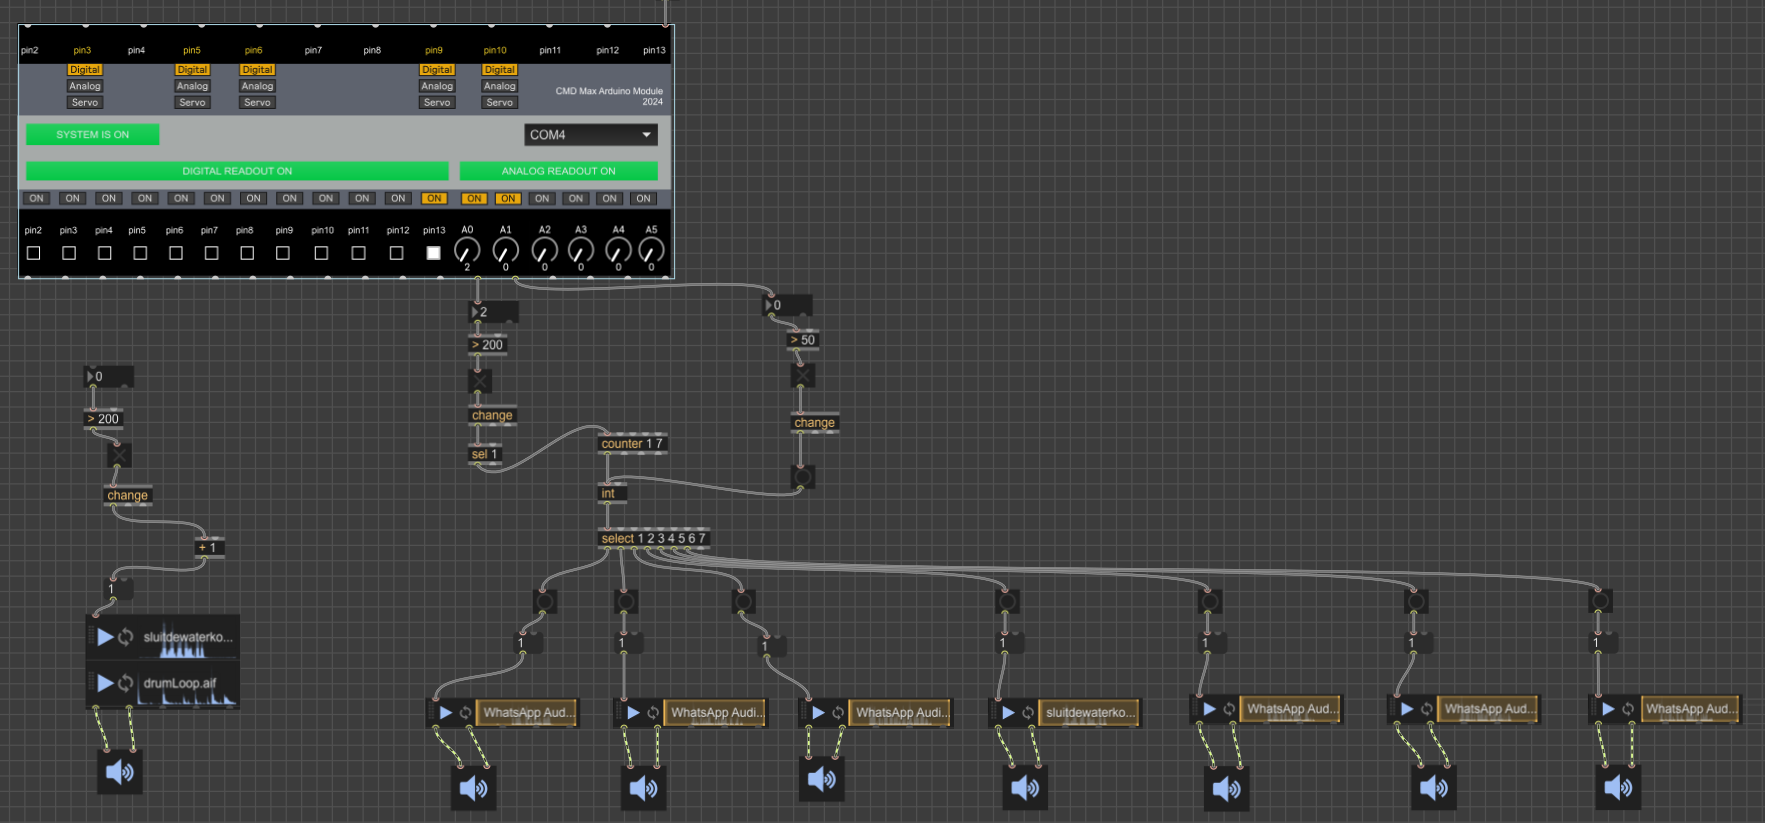The height and width of the screenshot is (823, 1765).
Task: Click speaker icon under leftmost WhatsApp Aud clip
Action: coord(473,788)
